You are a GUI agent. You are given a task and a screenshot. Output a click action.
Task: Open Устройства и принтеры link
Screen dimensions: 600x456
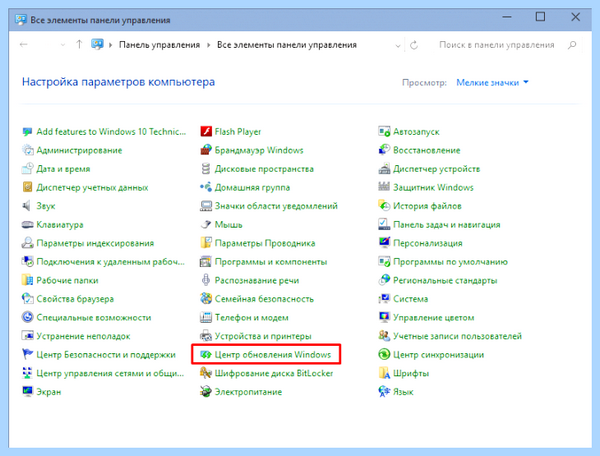[x=263, y=336]
